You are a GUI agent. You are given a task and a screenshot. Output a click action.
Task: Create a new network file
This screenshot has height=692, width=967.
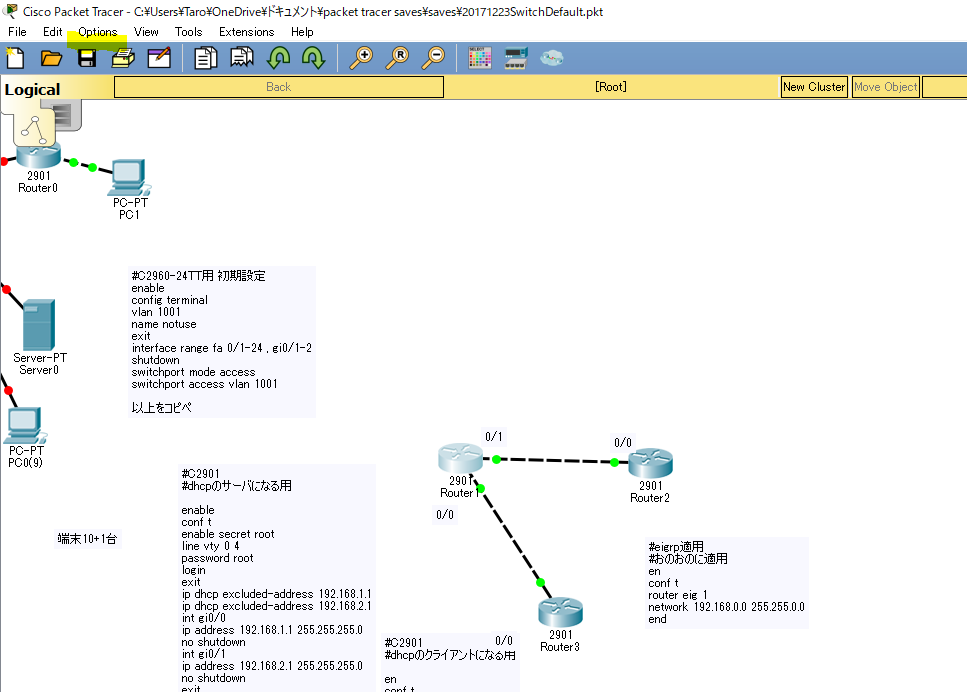tap(14, 57)
